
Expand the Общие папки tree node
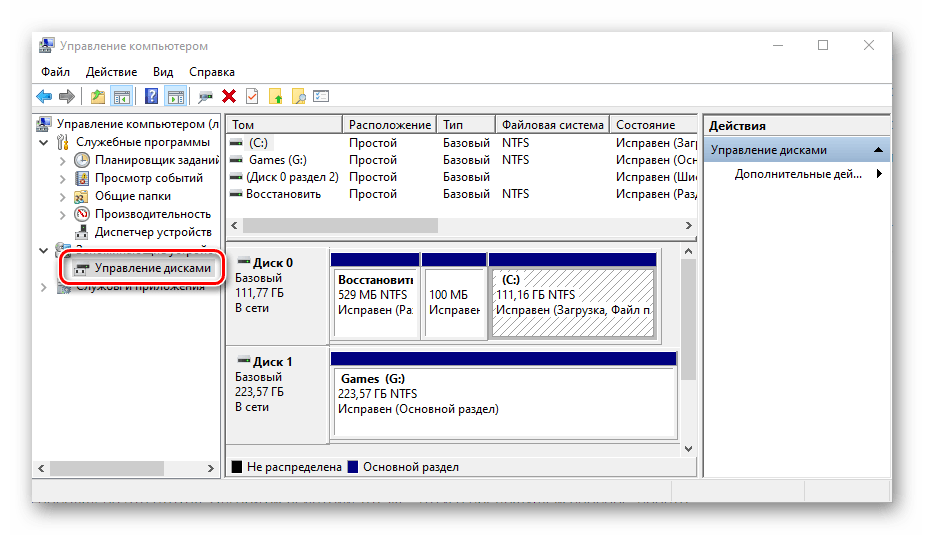tap(63, 196)
